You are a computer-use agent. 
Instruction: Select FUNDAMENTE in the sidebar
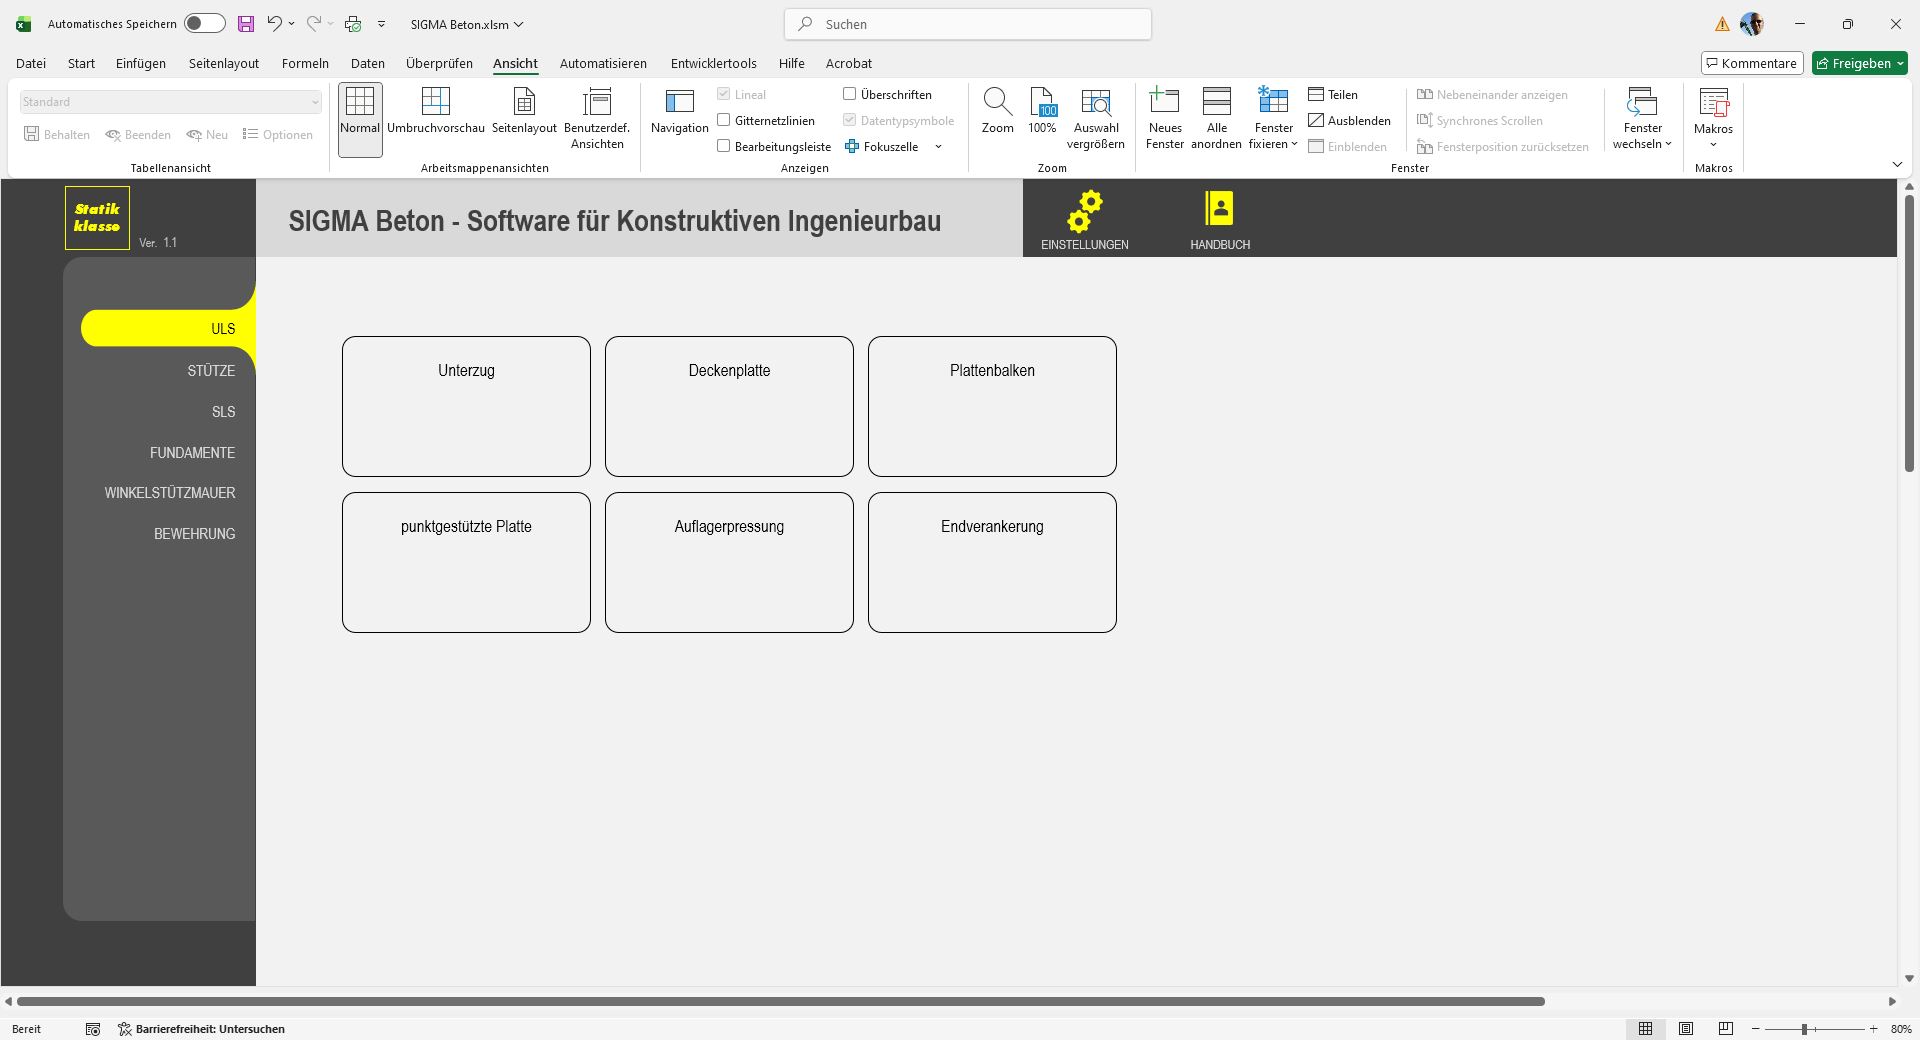click(192, 453)
